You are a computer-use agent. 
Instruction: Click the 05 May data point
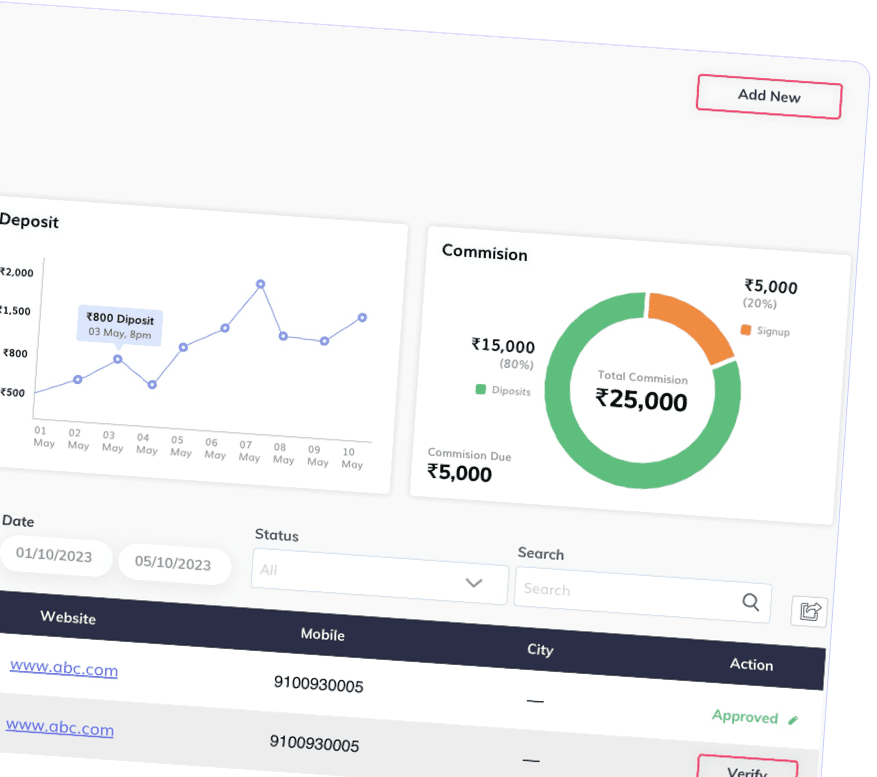pos(183,347)
